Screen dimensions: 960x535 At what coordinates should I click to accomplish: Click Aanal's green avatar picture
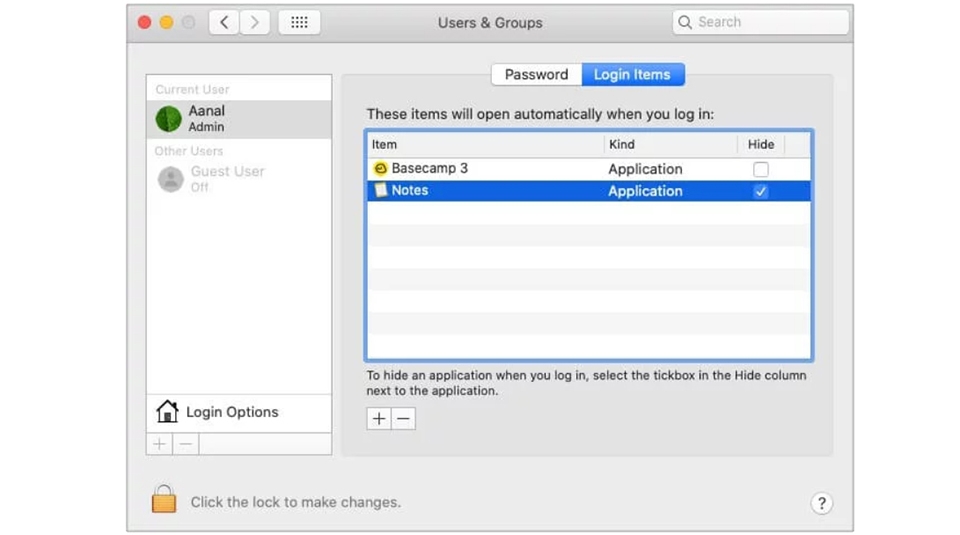169,119
